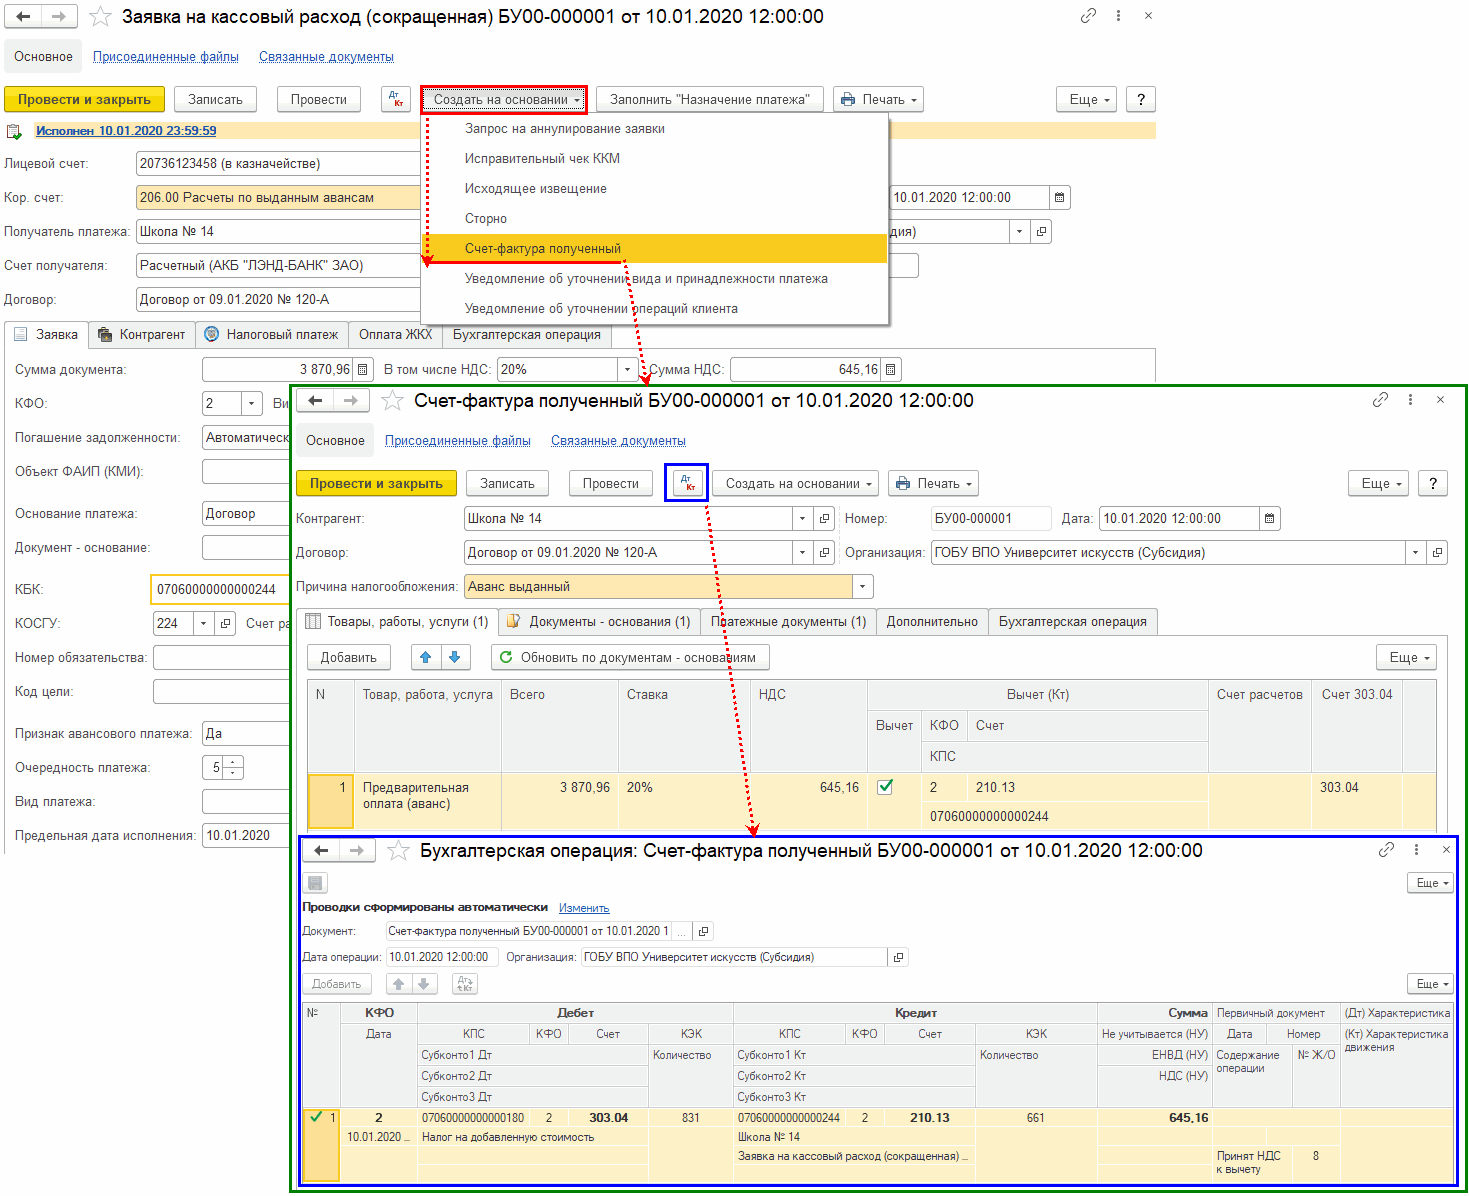The width and height of the screenshot is (1469, 1196).
Task: Open Организация card icon in Счет-фактура window
Action: pyautogui.click(x=1437, y=553)
